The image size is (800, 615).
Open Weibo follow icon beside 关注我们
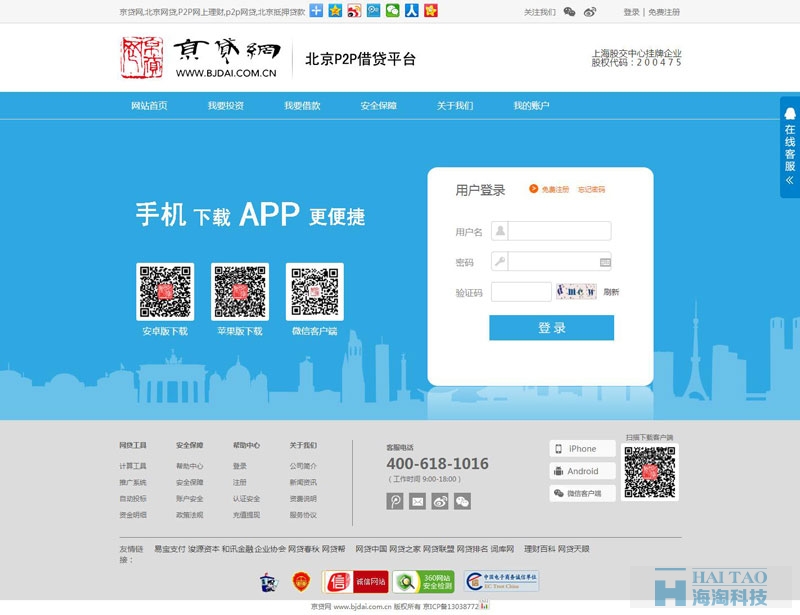tap(590, 12)
